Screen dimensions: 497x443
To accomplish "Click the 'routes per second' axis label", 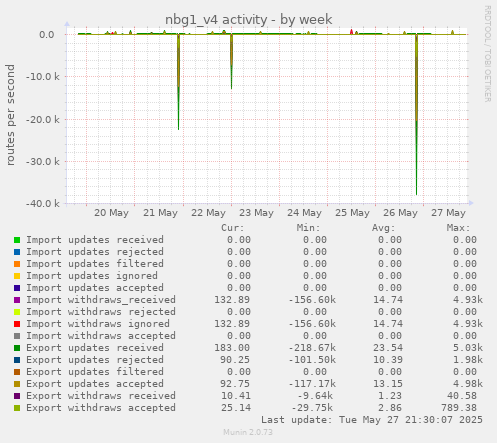I will tap(10, 115).
